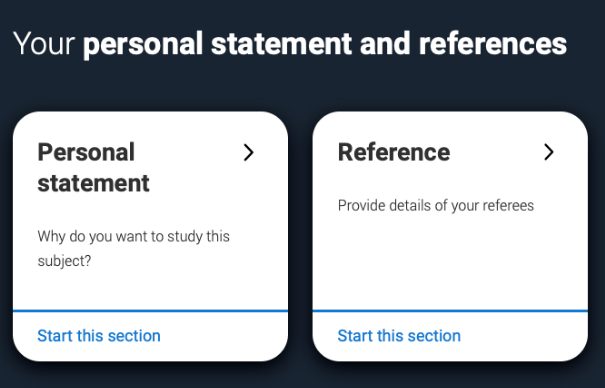This screenshot has width=605, height=388.
Task: Click empty white area inside Reference card
Action: 450,262
